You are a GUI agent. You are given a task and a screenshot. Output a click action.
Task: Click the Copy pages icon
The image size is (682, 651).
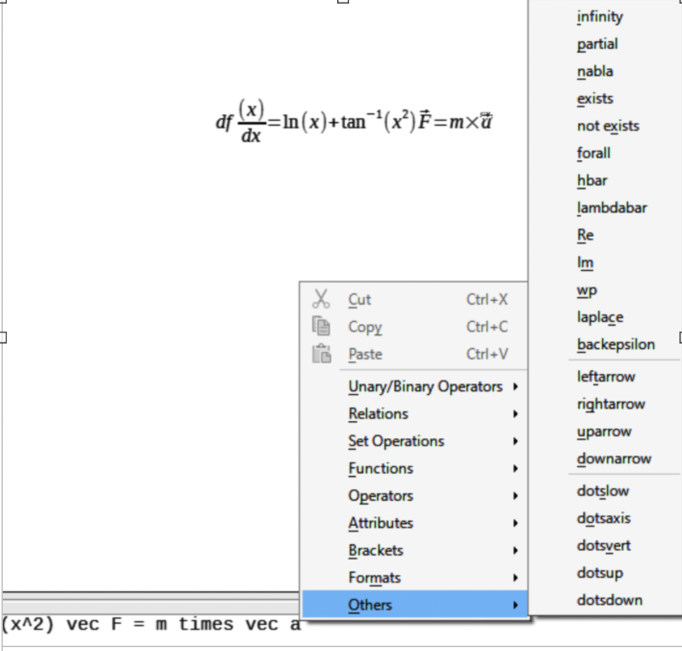(321, 327)
